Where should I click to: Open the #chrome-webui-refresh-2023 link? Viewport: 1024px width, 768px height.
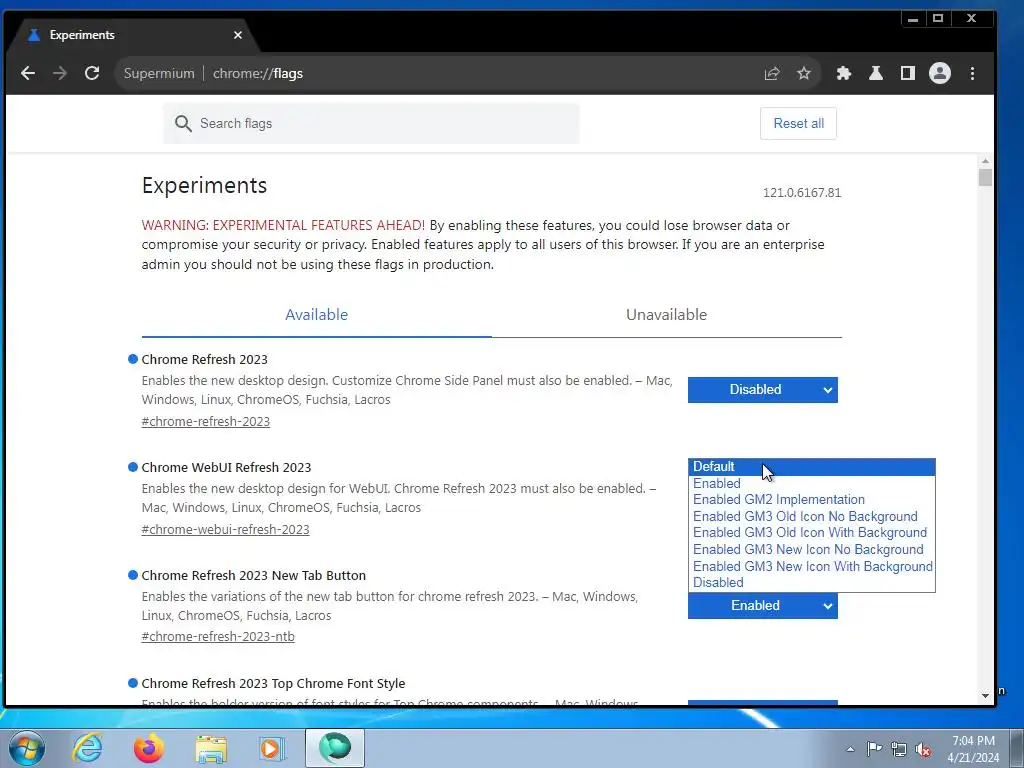(225, 530)
